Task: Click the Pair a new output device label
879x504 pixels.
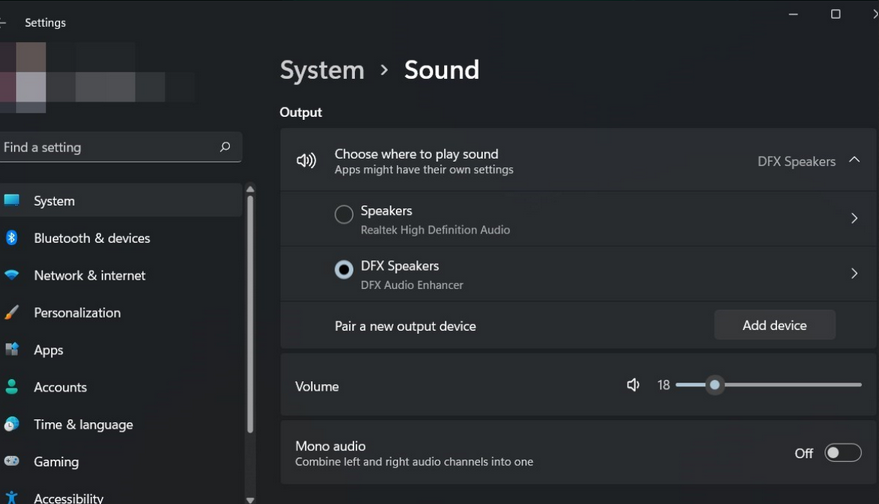Action: [405, 326]
